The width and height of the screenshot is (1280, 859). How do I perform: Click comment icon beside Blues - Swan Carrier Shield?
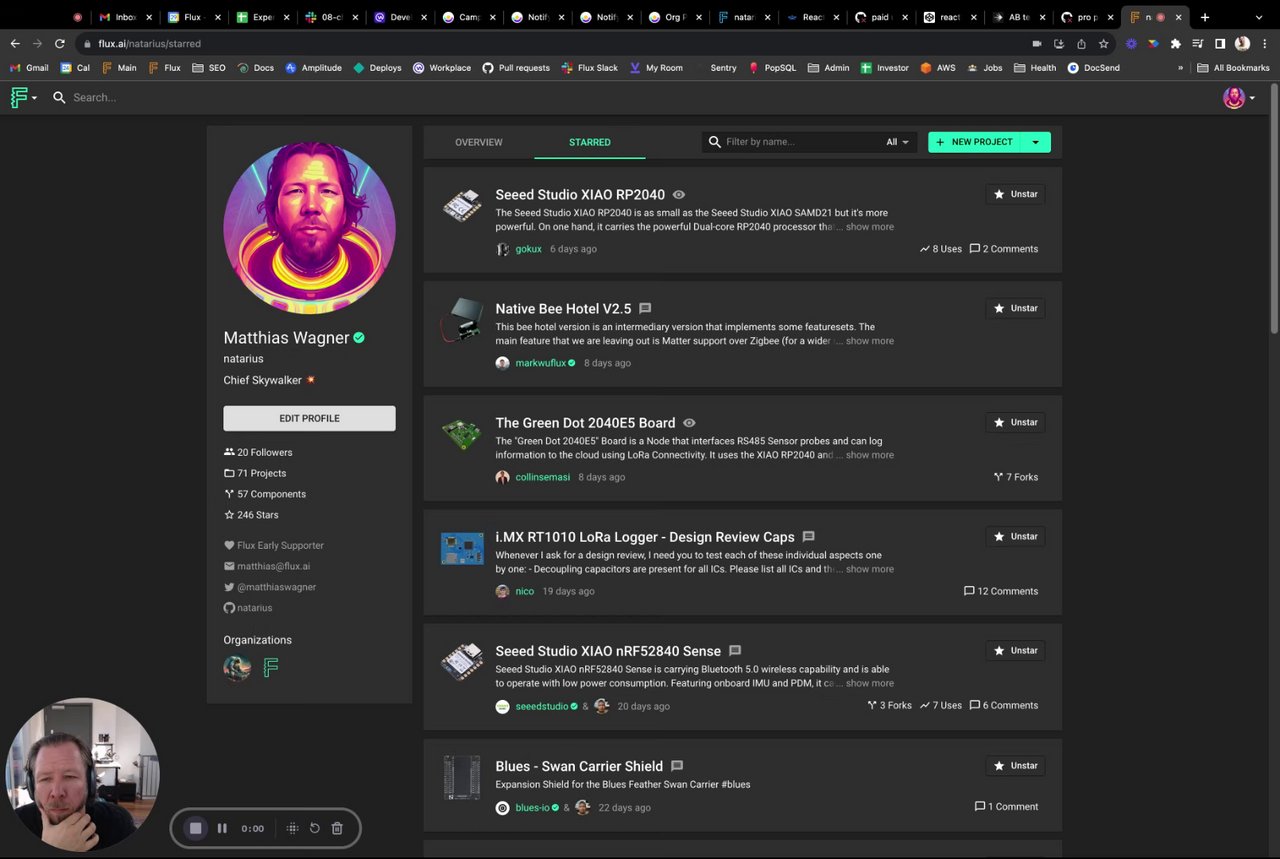[x=677, y=766]
